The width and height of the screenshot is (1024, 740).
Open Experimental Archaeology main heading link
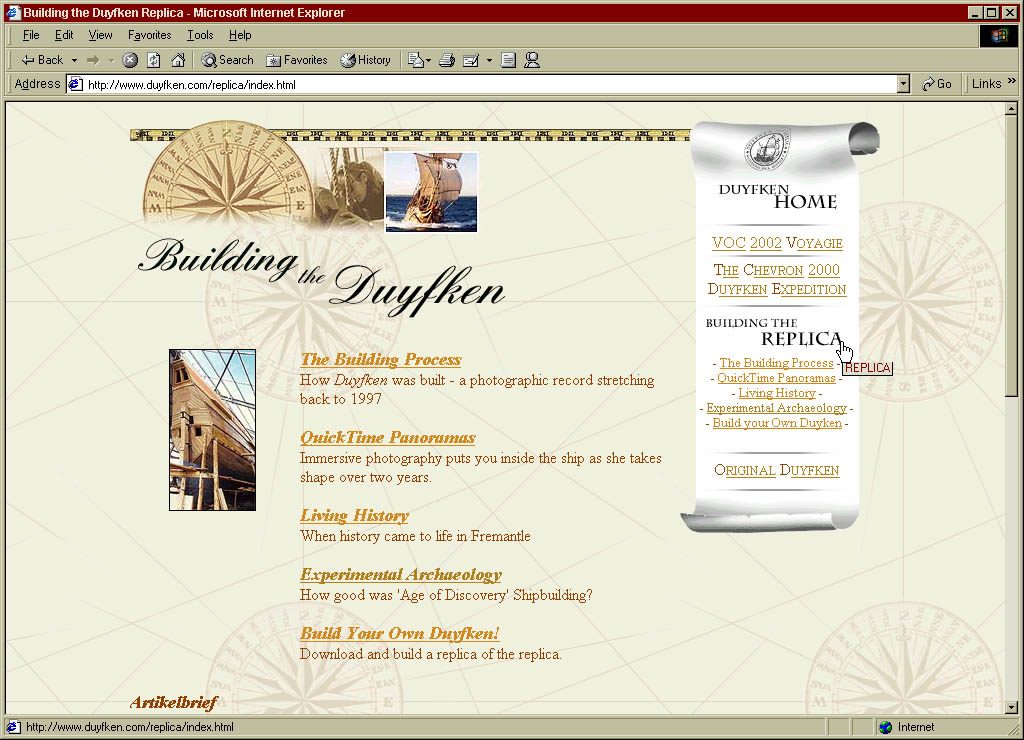coord(401,575)
